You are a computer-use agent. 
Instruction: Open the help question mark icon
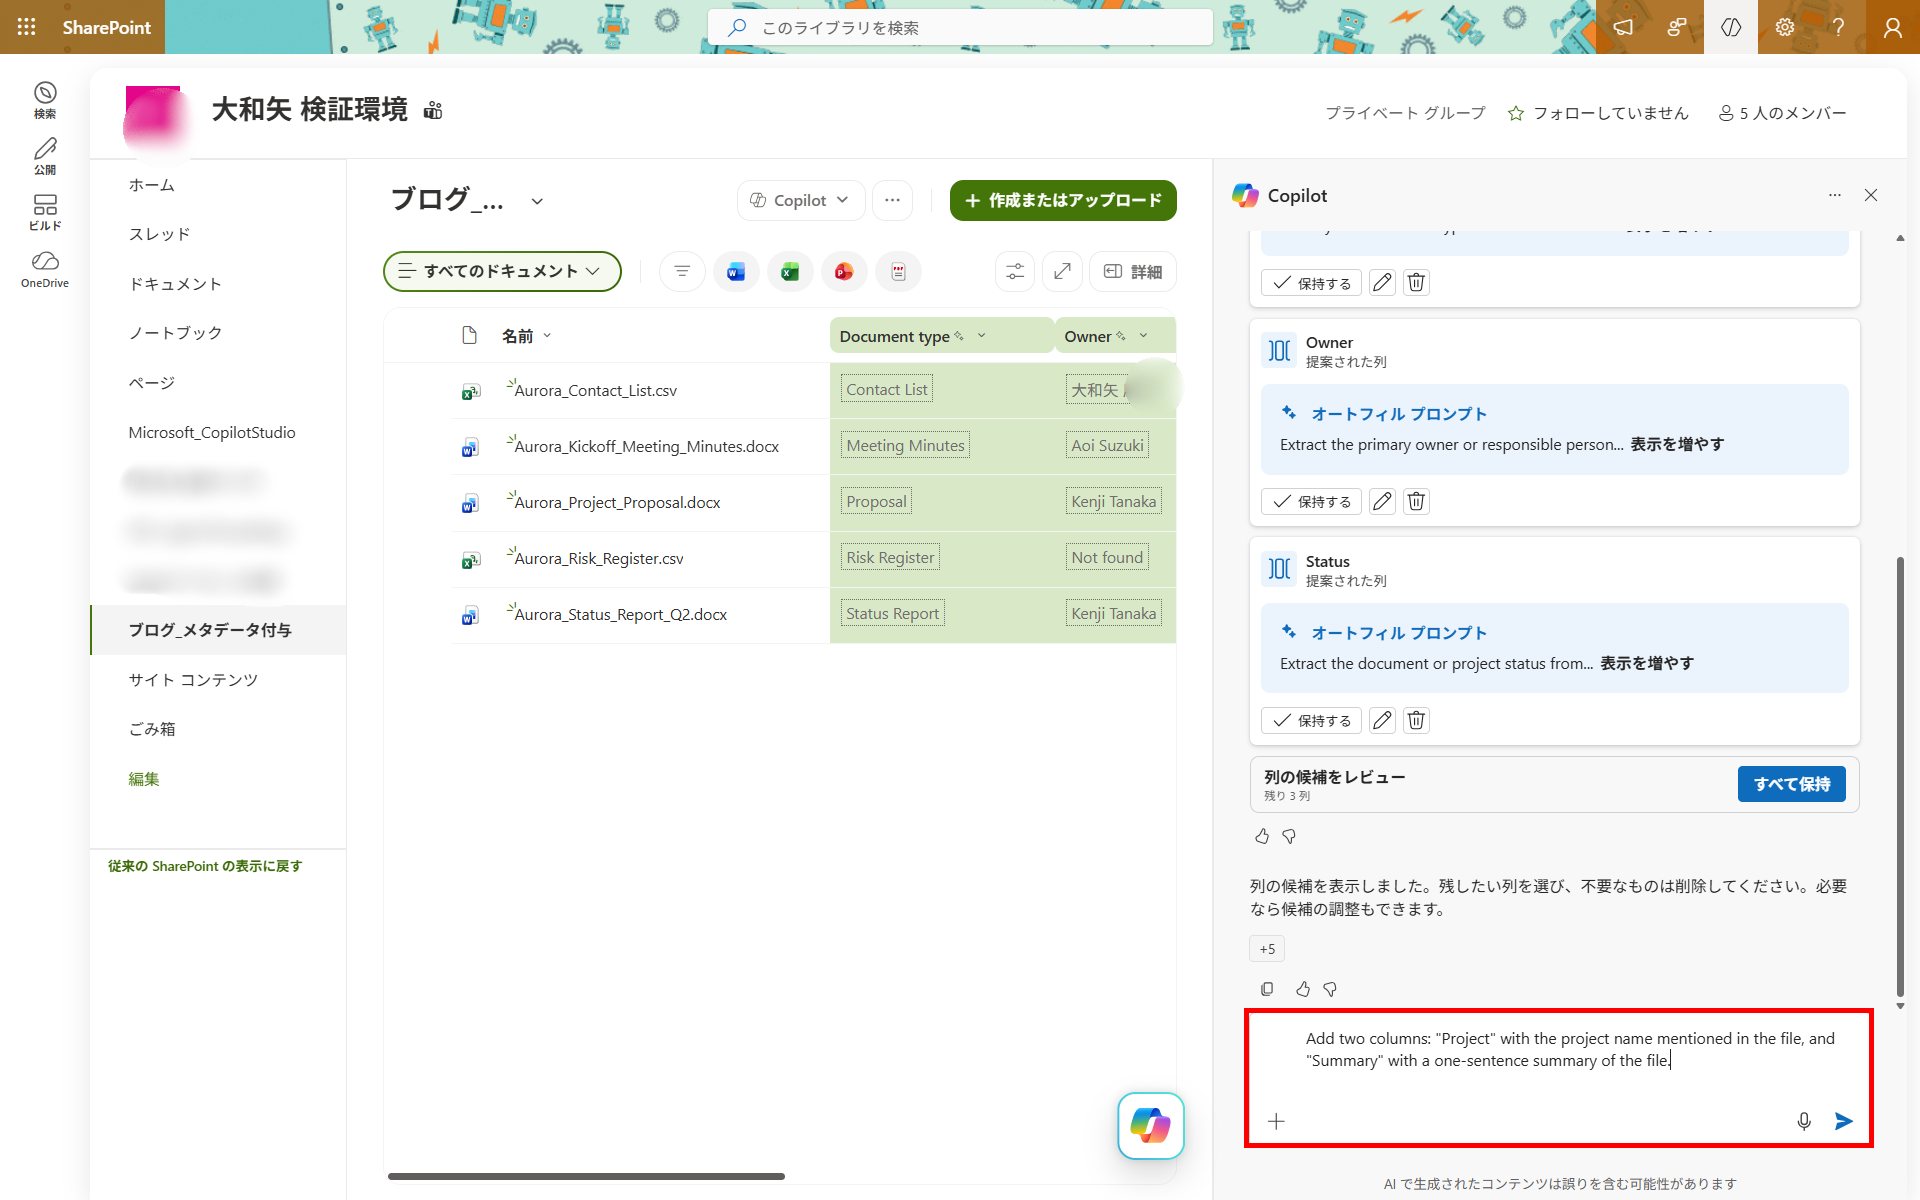click(1838, 27)
